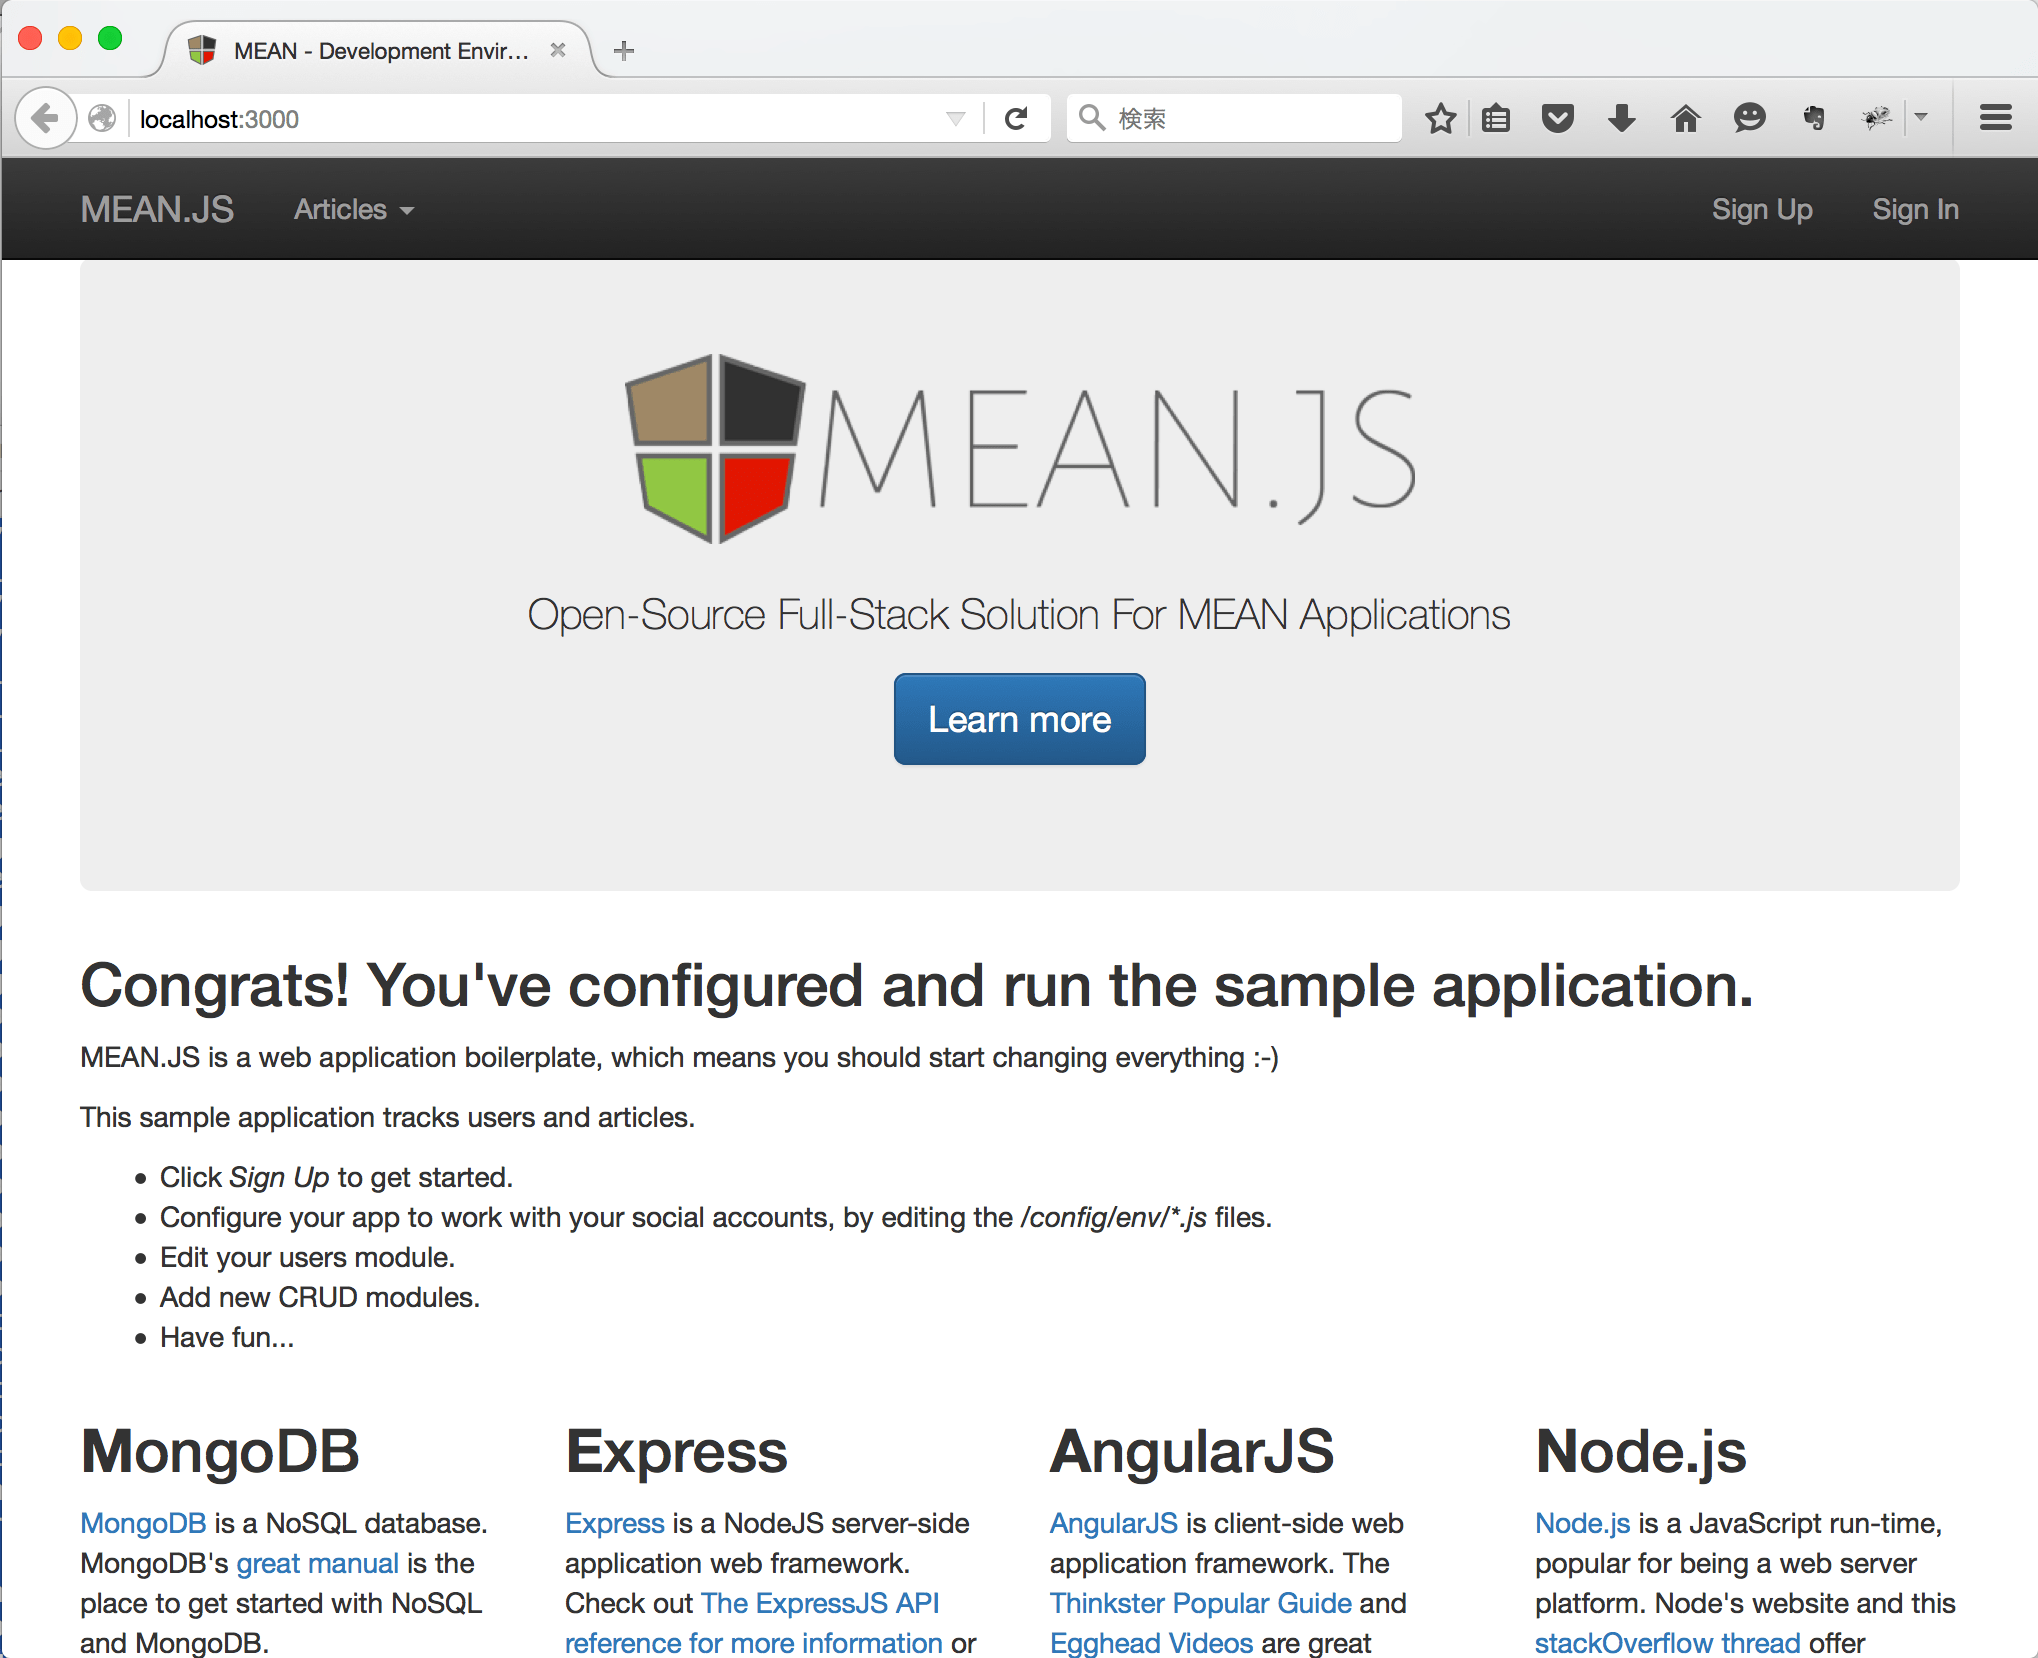Open the URL bar history dropdown arrow

[x=954, y=118]
